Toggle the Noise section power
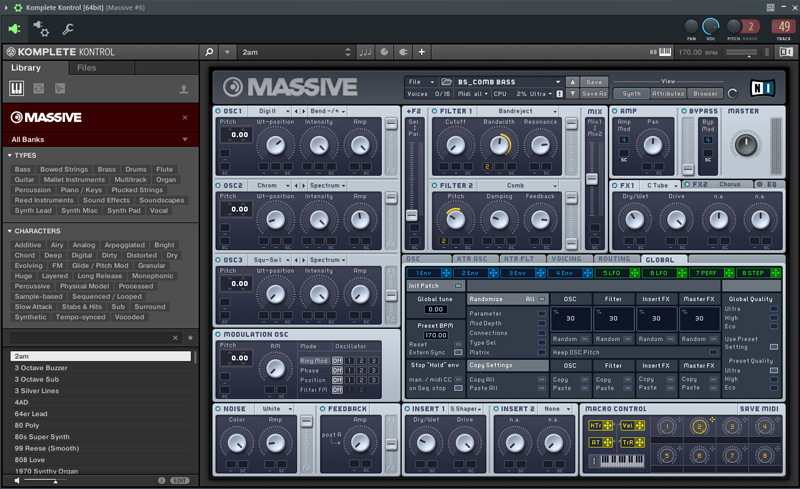This screenshot has height=489, width=800. (x=218, y=409)
